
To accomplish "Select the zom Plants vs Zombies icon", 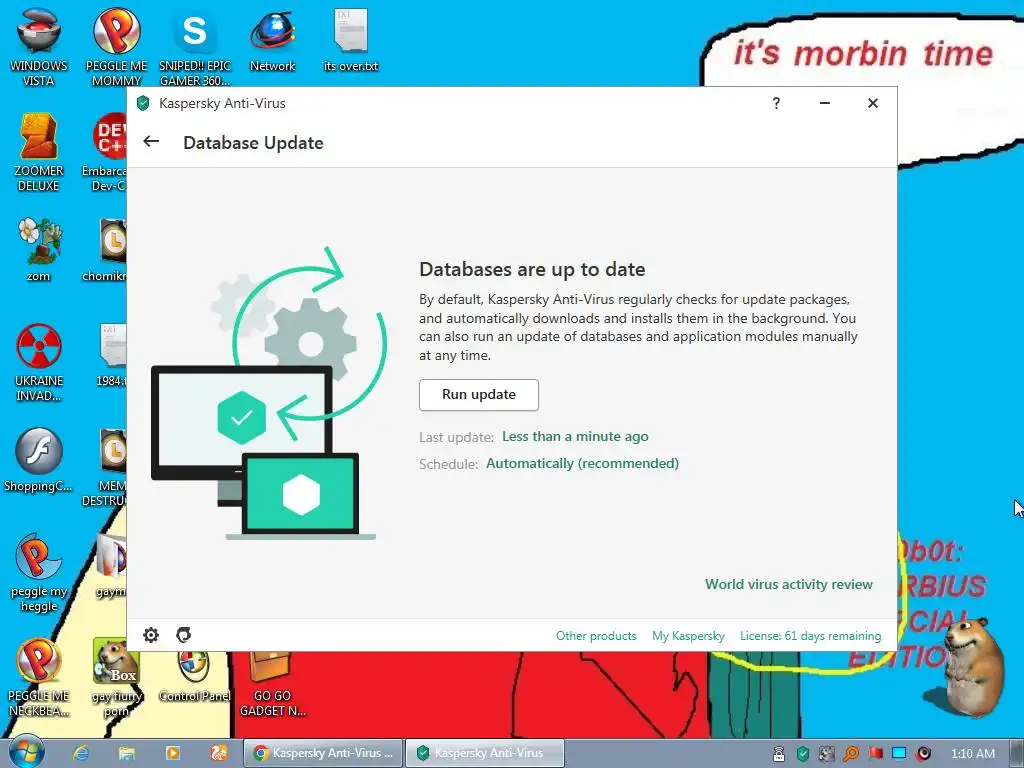I will tap(39, 249).
